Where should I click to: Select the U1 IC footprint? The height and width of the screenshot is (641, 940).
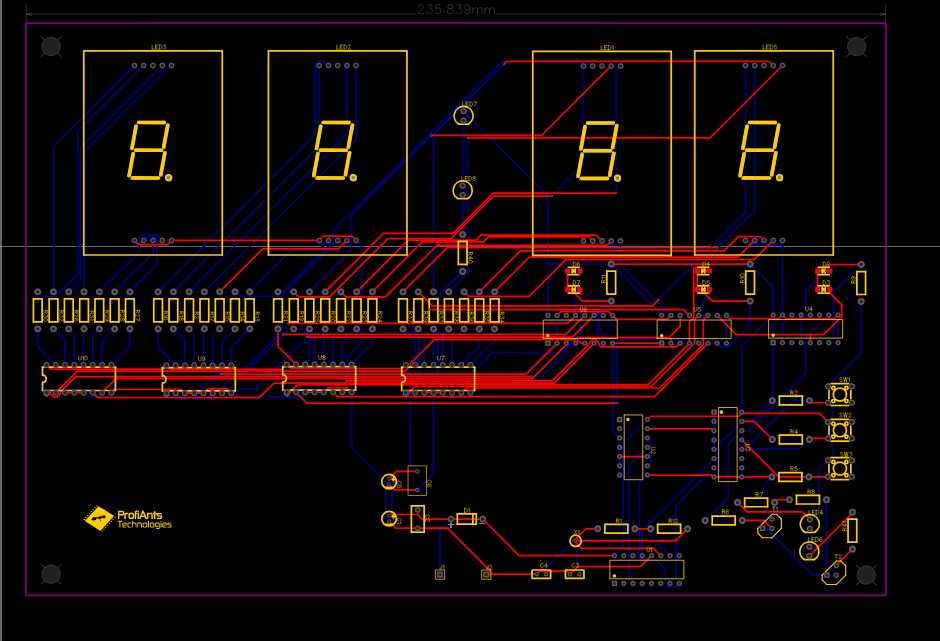point(647,570)
